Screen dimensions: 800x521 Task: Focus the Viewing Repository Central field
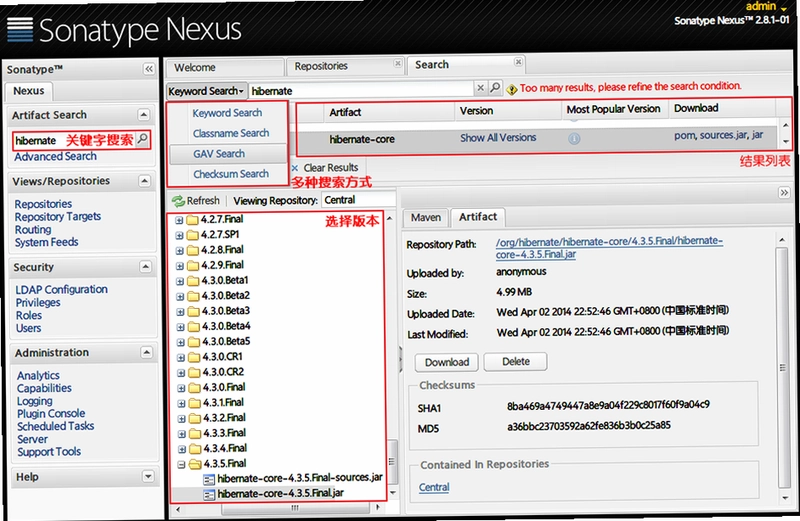pos(359,200)
